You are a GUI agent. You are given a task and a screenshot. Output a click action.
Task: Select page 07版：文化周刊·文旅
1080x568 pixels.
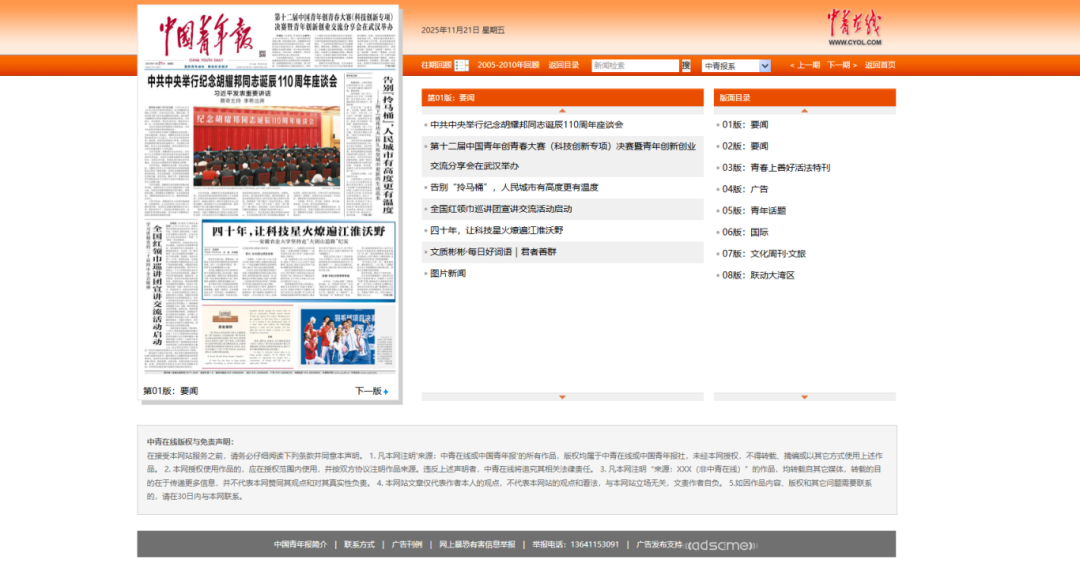pyautogui.click(x=764, y=253)
